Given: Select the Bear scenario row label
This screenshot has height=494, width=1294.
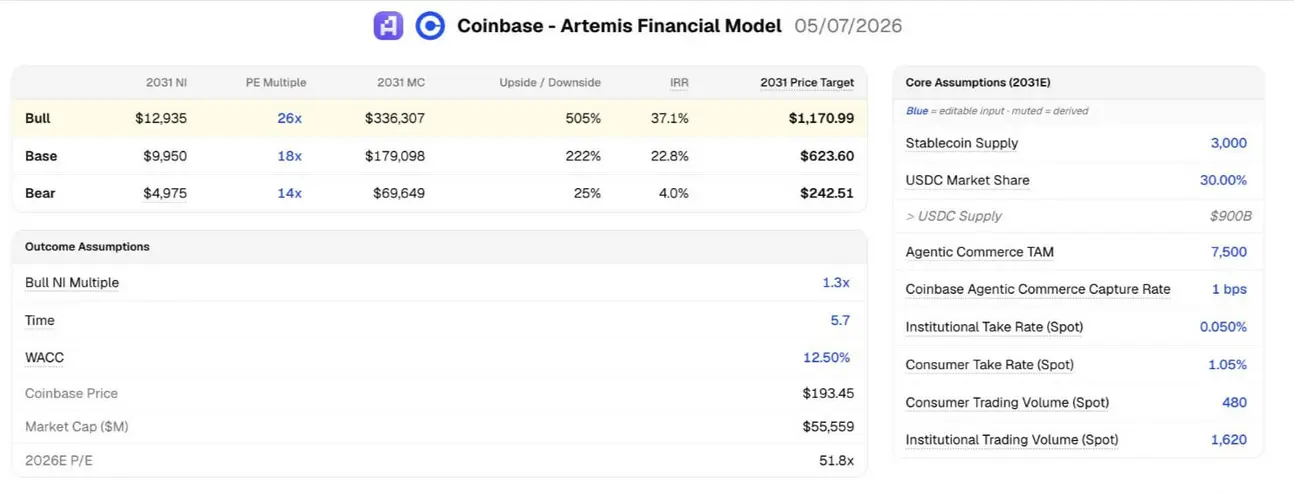Looking at the screenshot, I should coord(40,193).
